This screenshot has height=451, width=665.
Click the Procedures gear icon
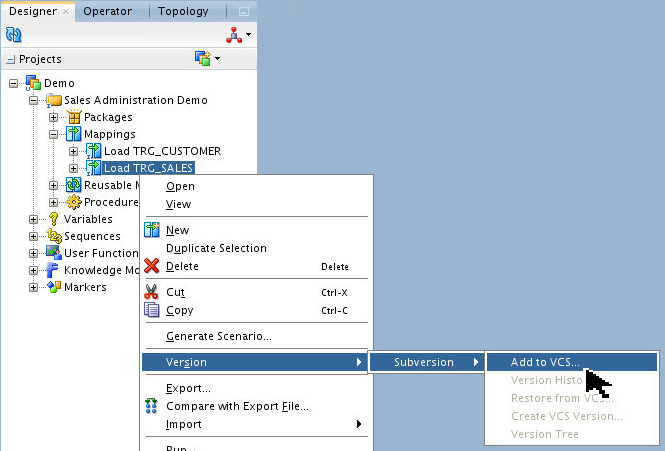74,202
